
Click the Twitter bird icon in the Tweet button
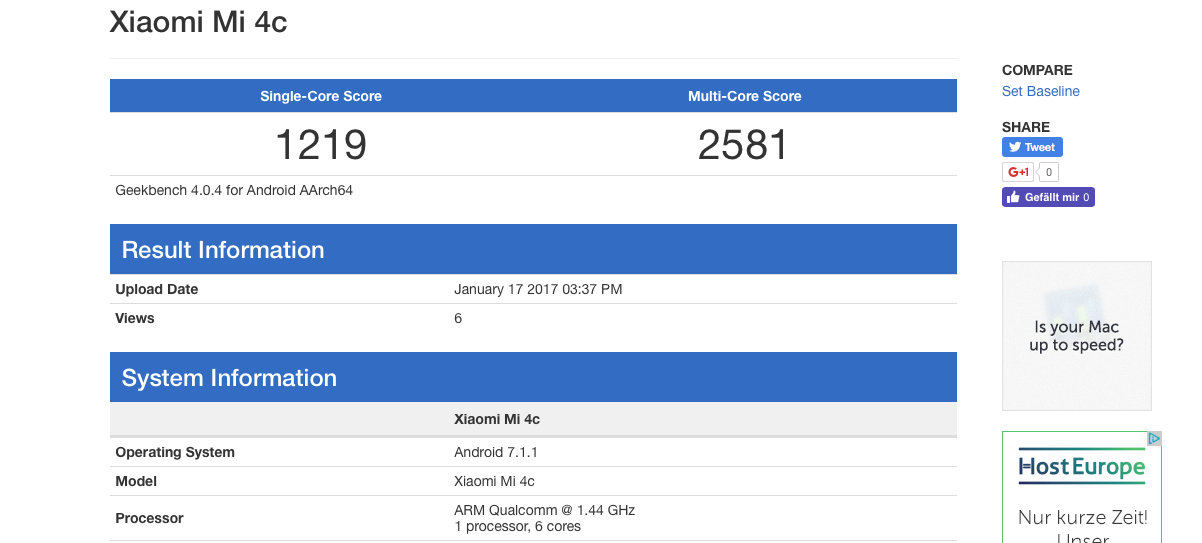click(1014, 147)
